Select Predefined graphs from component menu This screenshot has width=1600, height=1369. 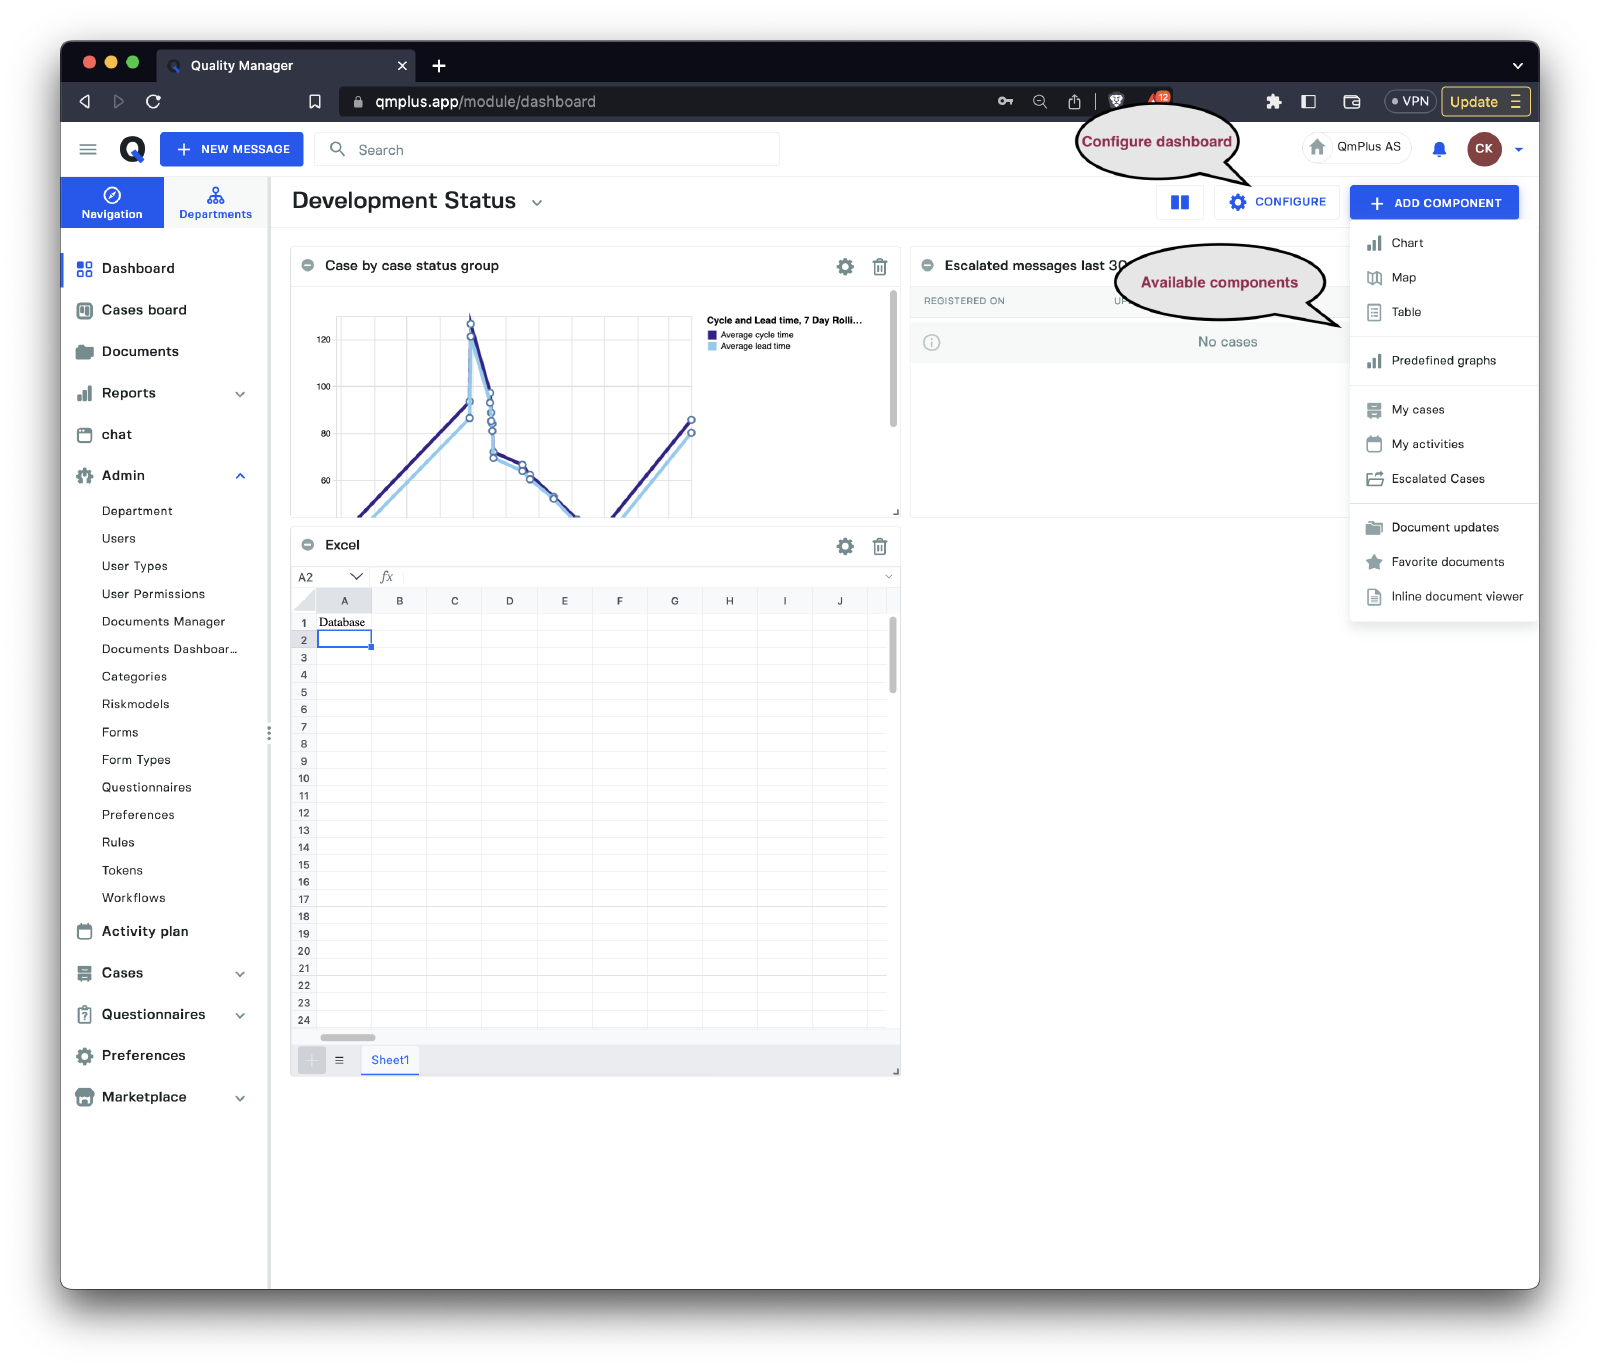(1443, 361)
